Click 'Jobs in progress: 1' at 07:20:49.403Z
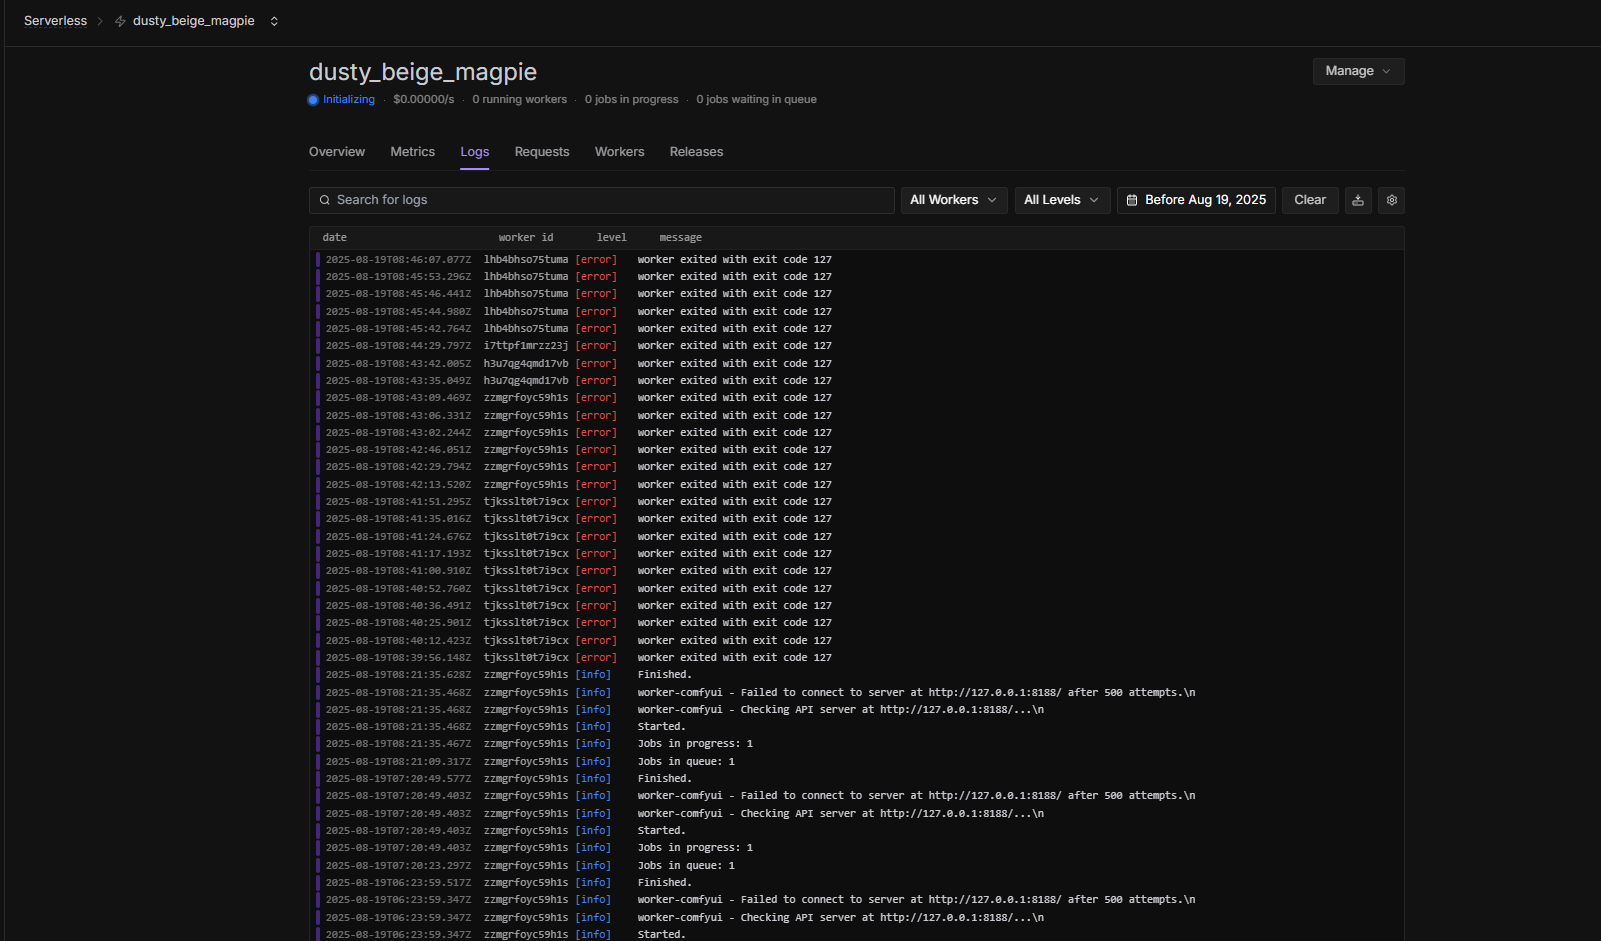This screenshot has height=941, width=1601. (x=695, y=848)
